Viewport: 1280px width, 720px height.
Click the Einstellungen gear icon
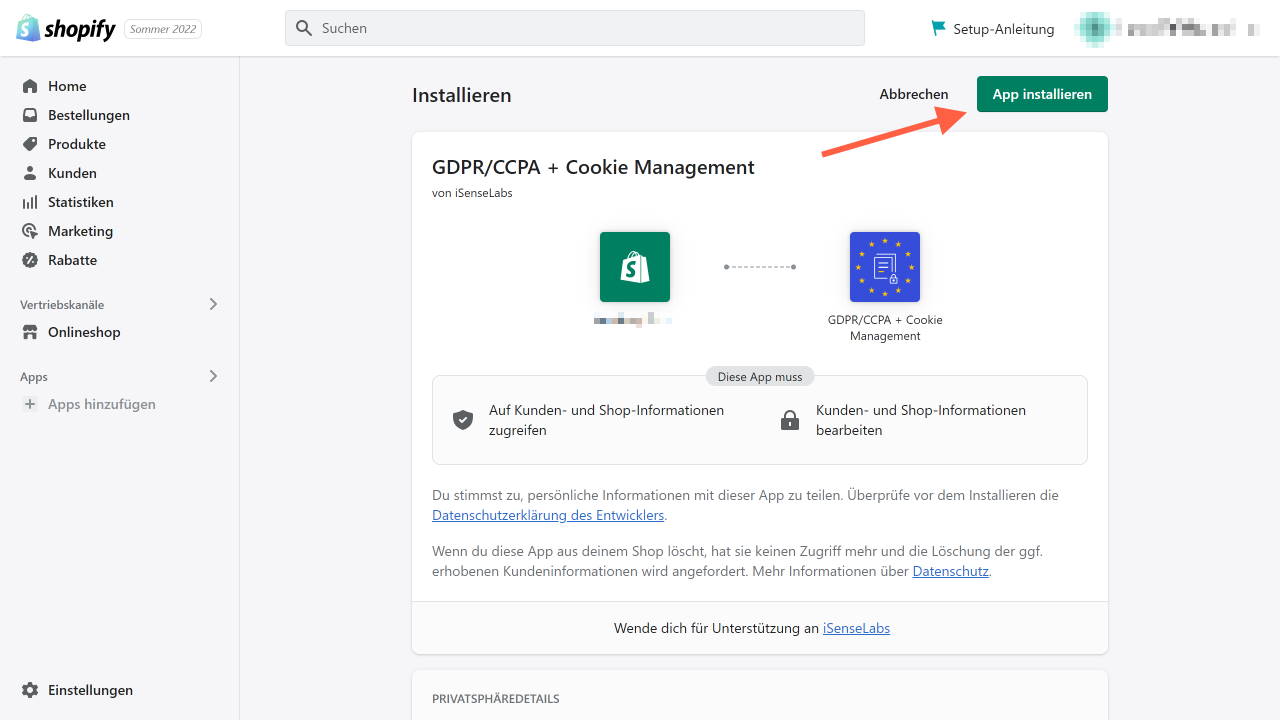pyautogui.click(x=30, y=690)
